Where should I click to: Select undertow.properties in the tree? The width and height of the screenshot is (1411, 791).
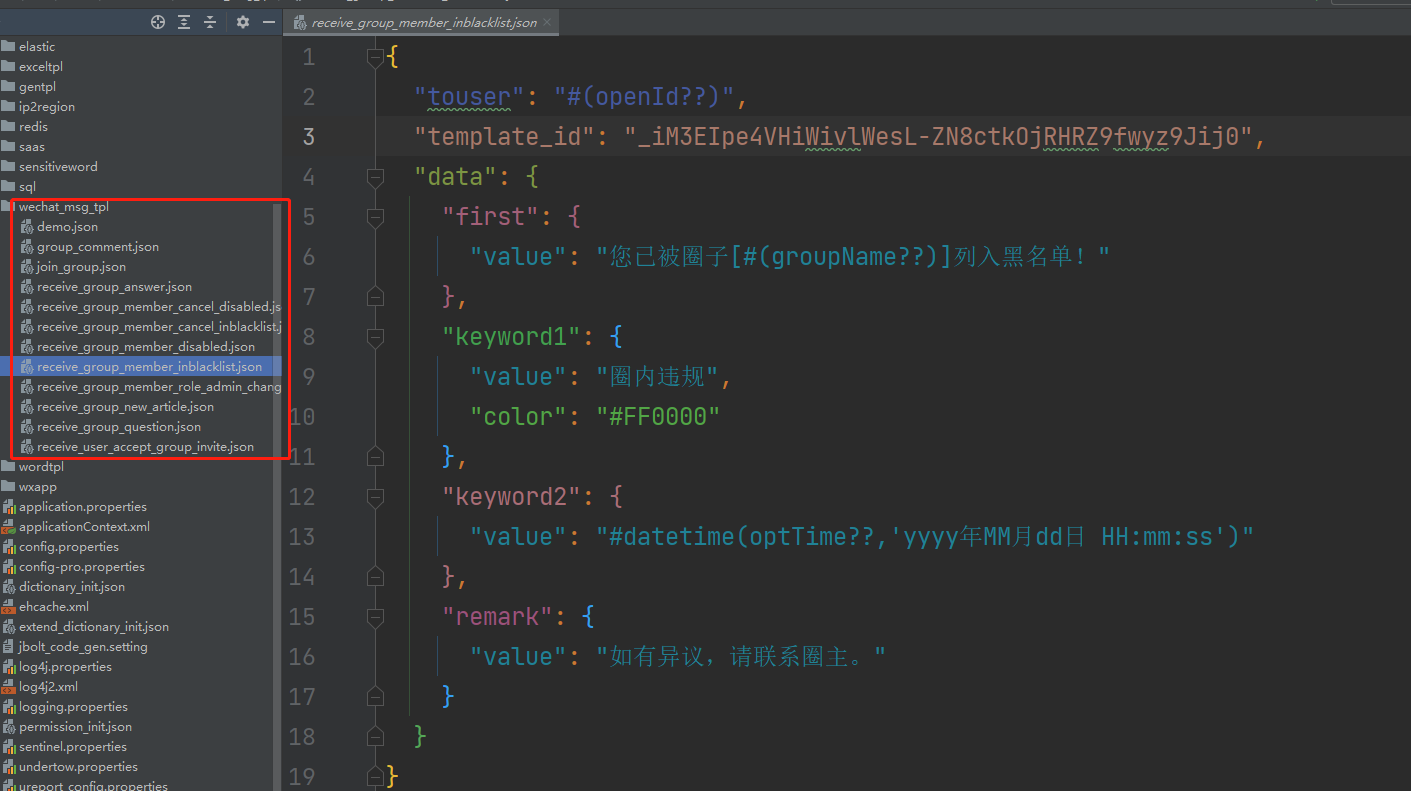pyautogui.click(x=78, y=767)
